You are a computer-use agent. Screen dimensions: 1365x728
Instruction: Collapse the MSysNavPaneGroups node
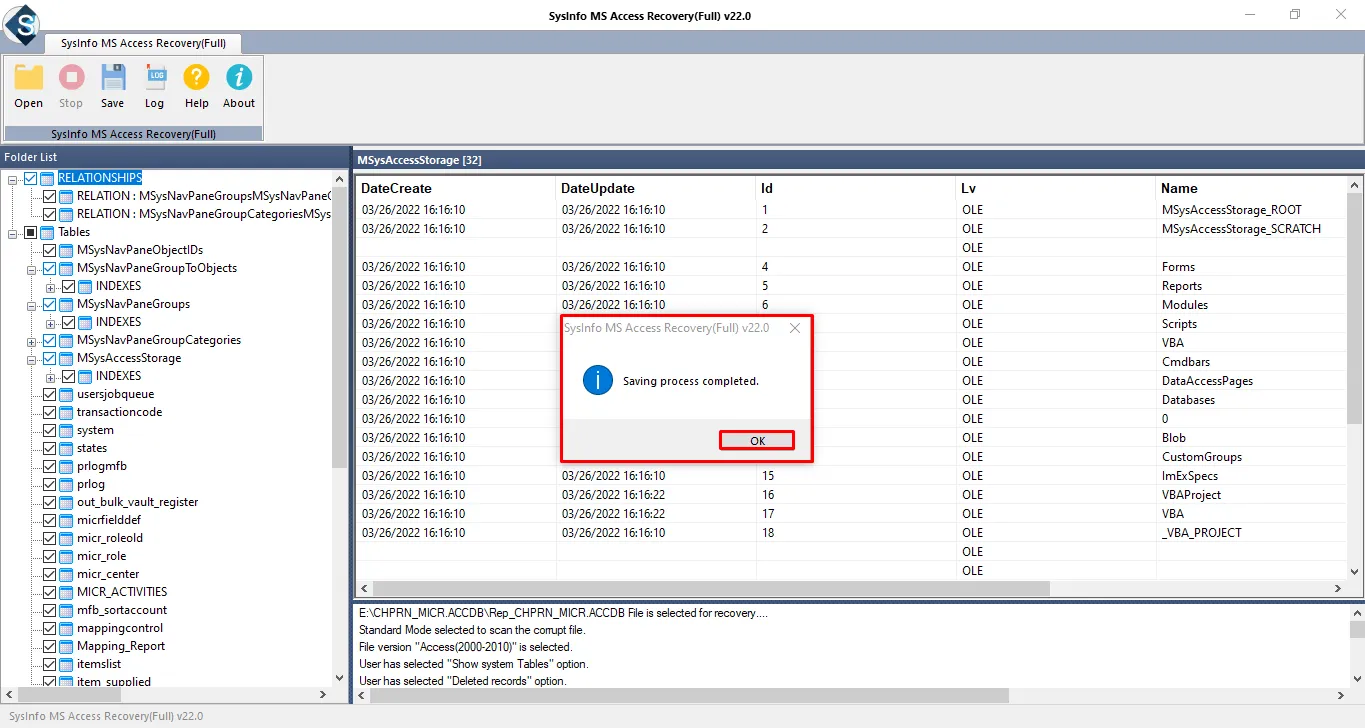pyautogui.click(x=32, y=304)
